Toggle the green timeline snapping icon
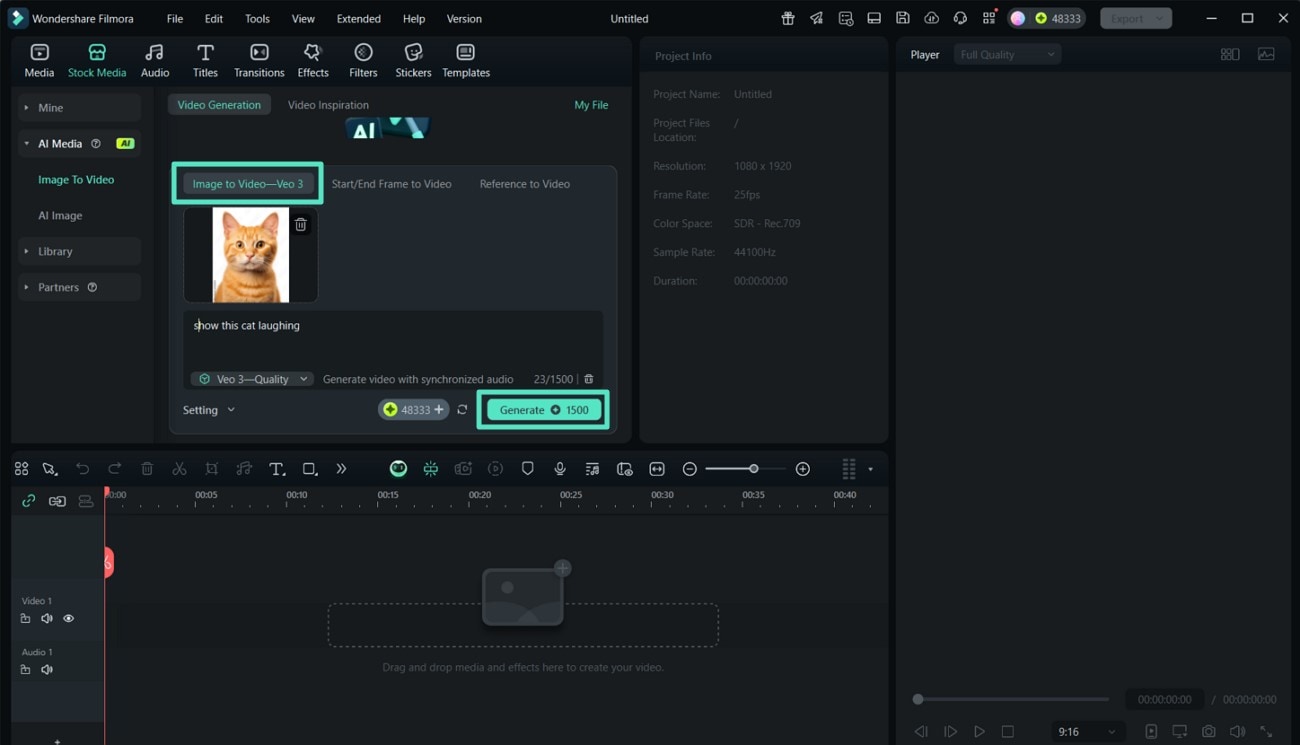The height and width of the screenshot is (745, 1300). tap(430, 469)
